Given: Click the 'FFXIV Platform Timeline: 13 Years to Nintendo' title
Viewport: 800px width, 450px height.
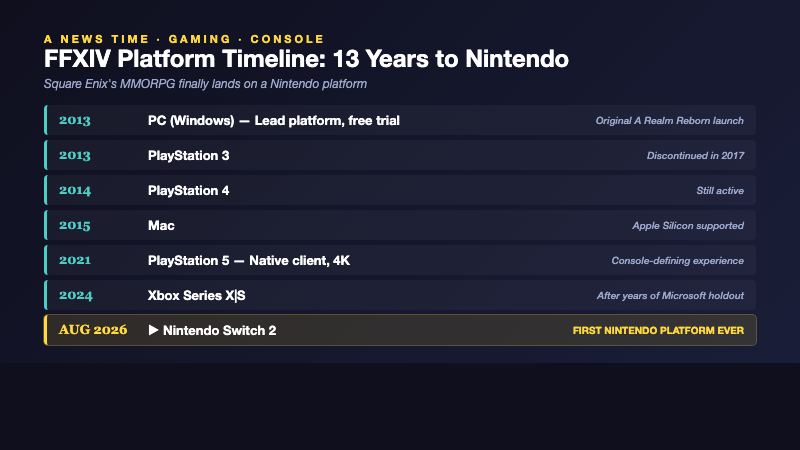Looking at the screenshot, I should coord(306,59).
